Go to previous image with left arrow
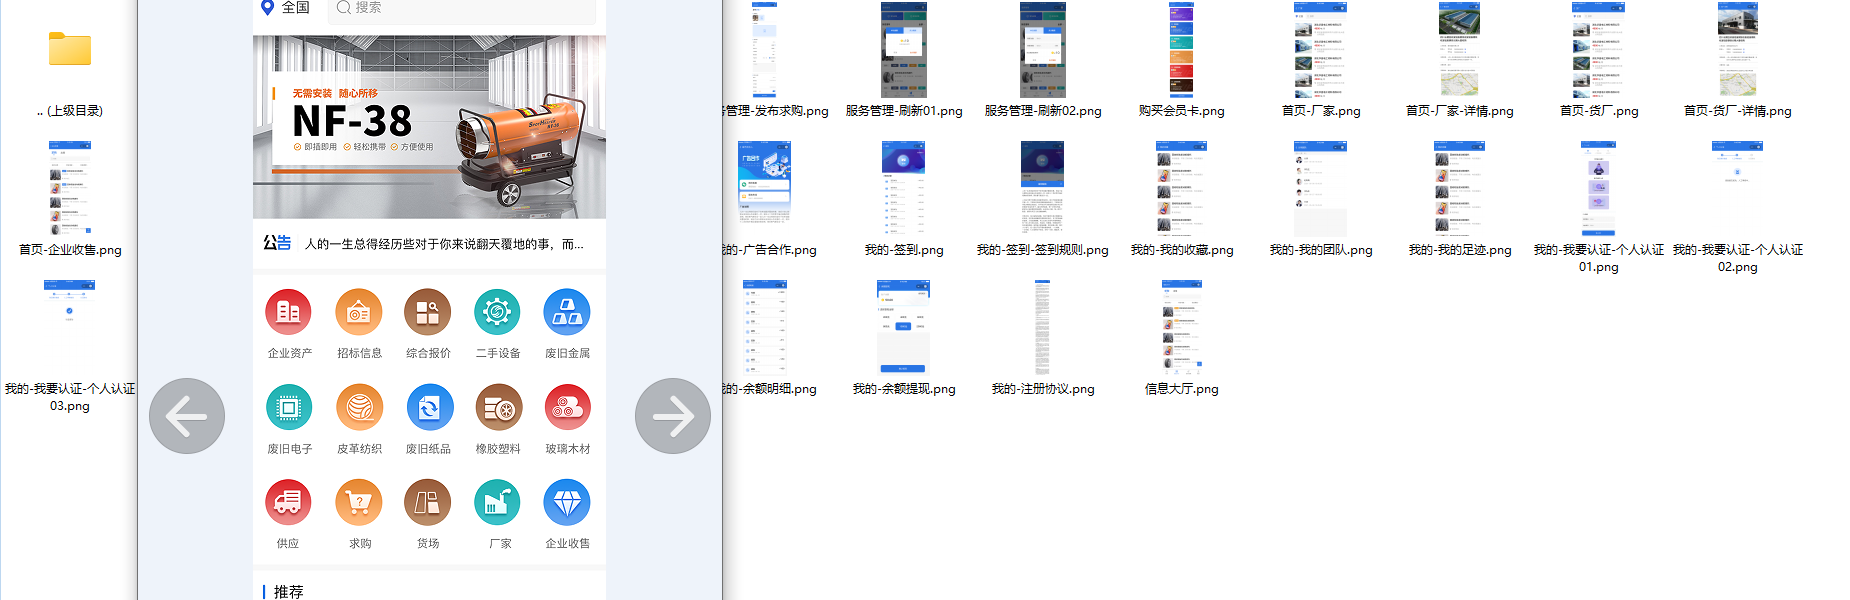Viewport: 1850px width, 600px height. (x=187, y=416)
